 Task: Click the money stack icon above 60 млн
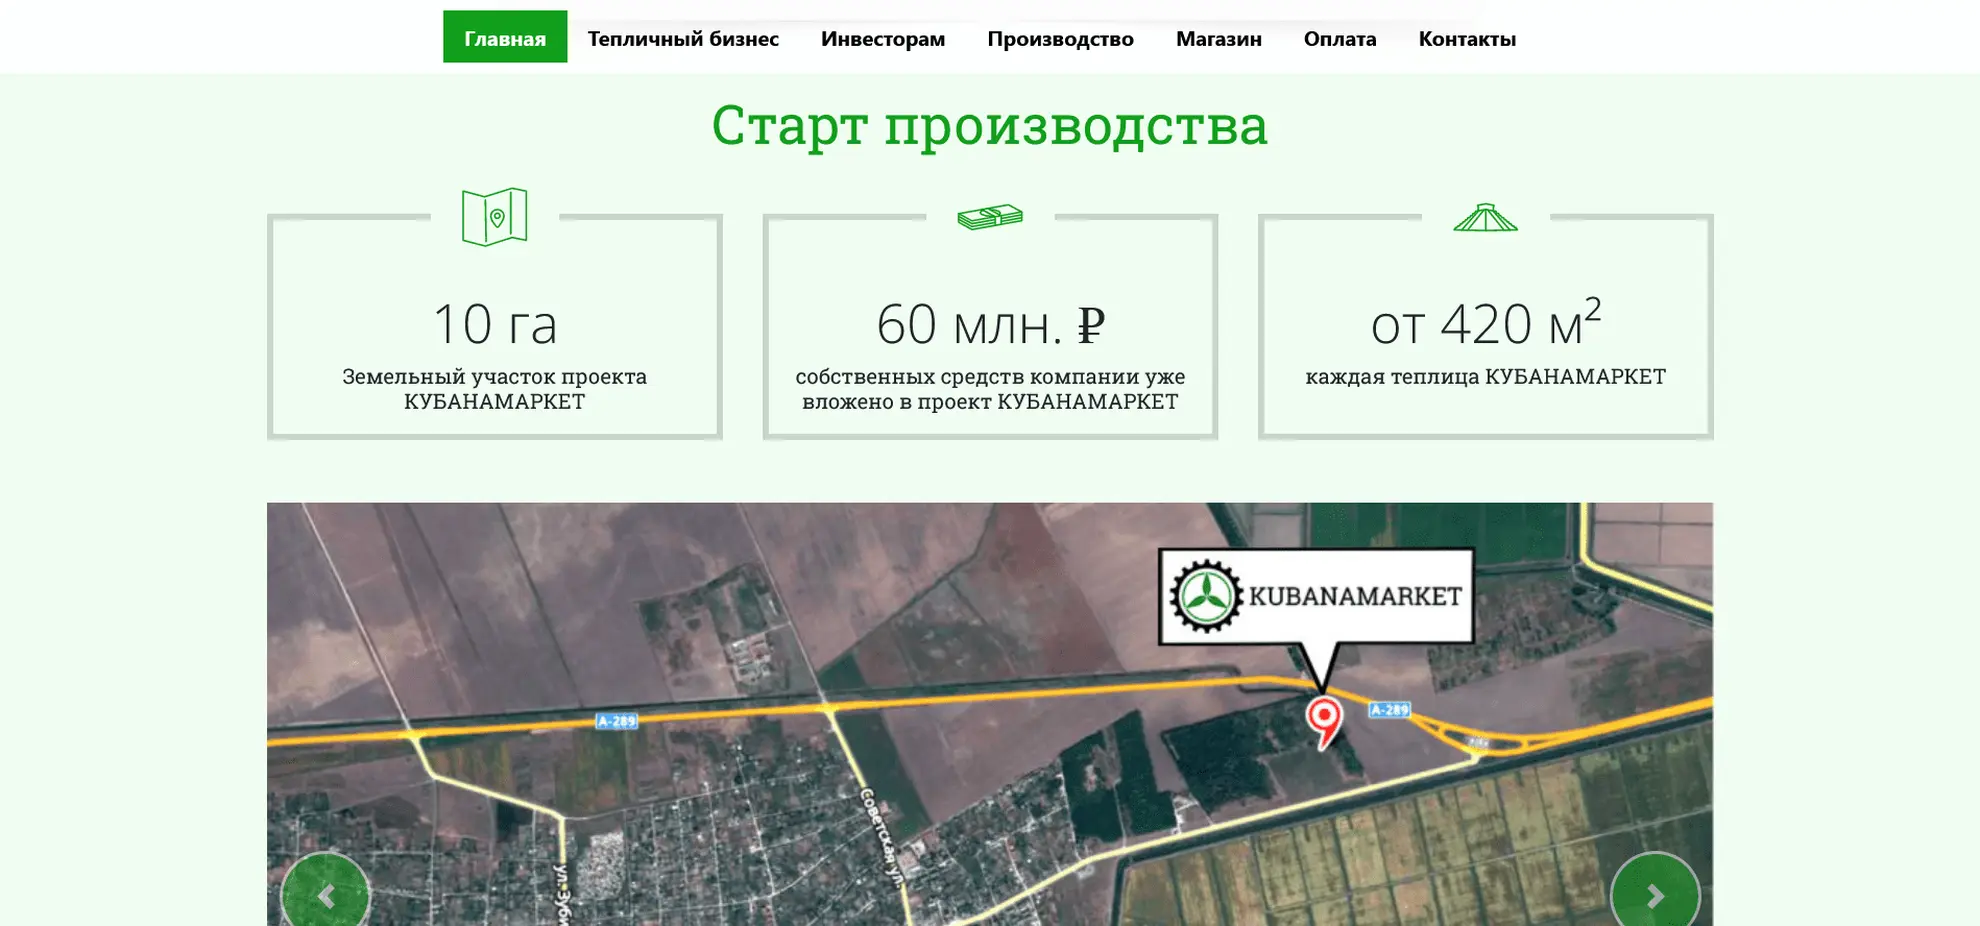coord(989,217)
